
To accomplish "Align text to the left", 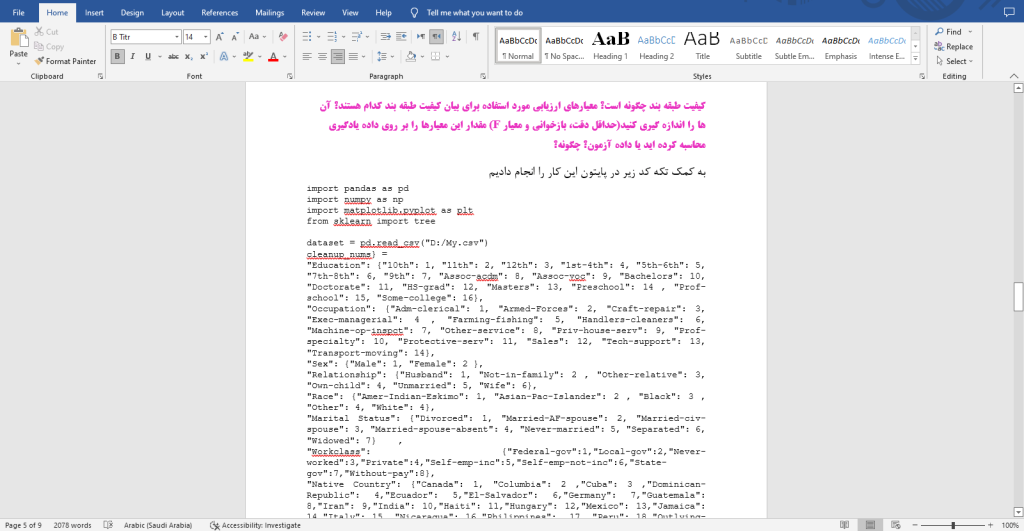I will click(307, 57).
